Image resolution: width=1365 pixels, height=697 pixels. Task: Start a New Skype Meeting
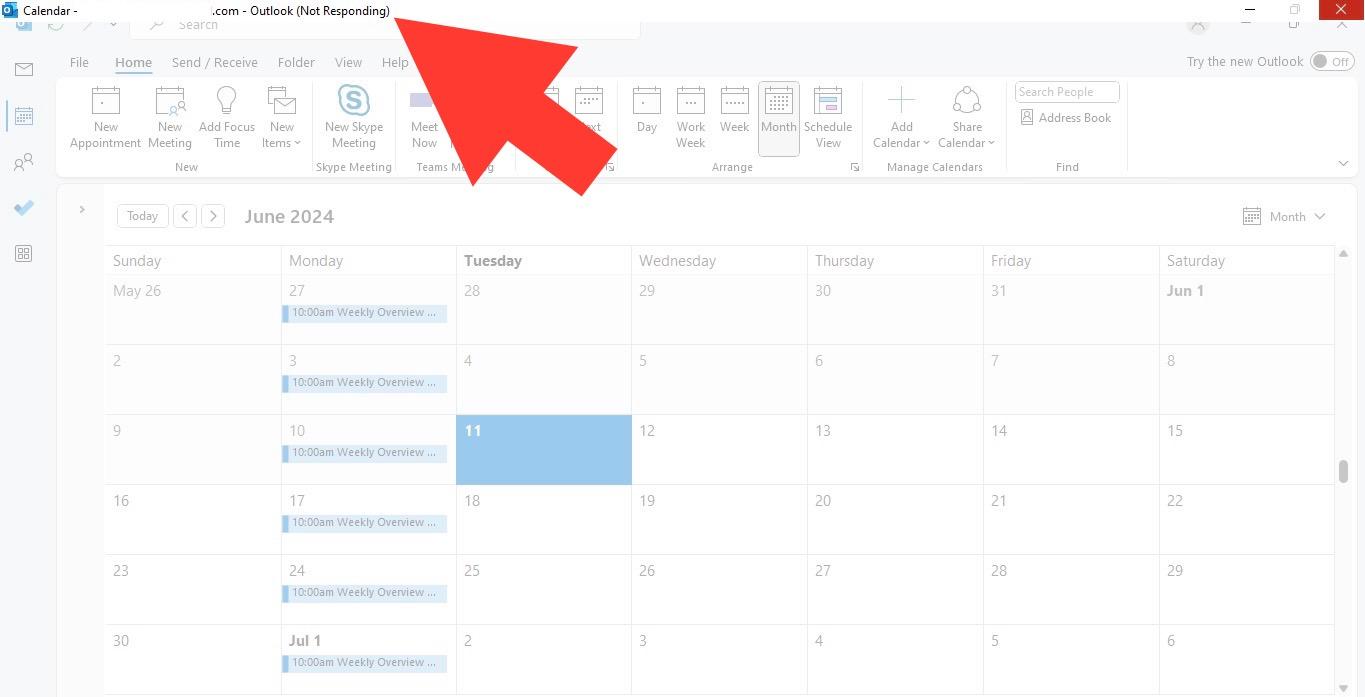353,102
